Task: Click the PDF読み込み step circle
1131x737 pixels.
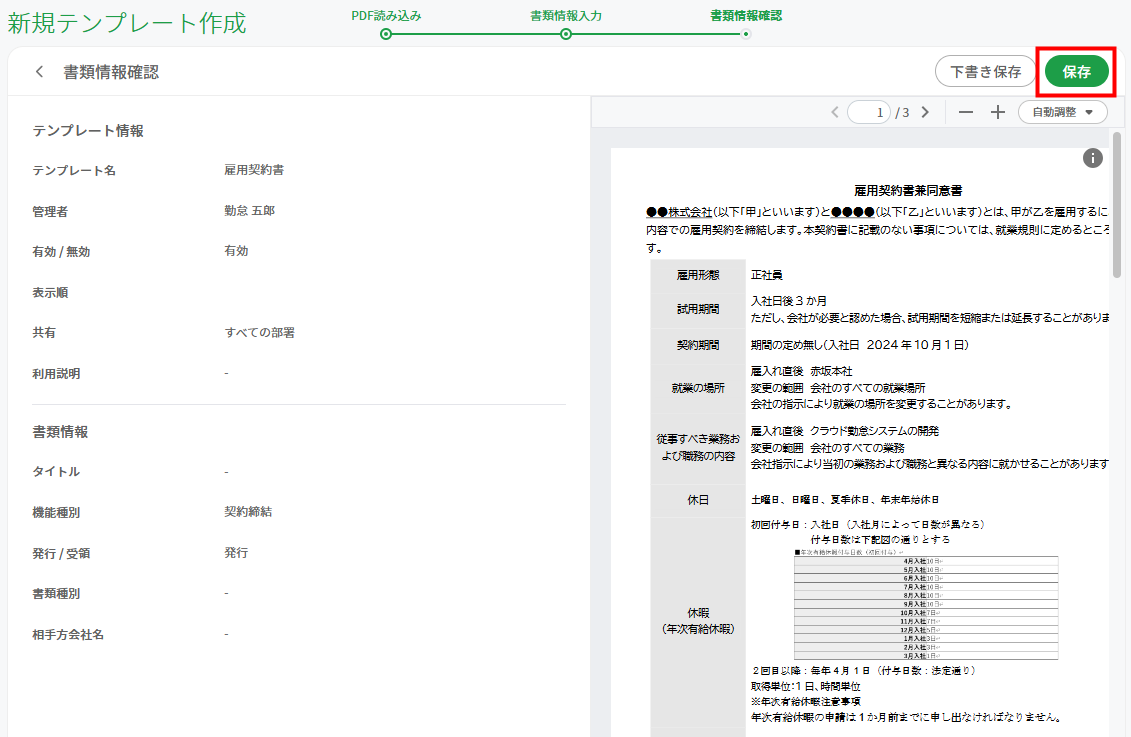Action: point(386,34)
